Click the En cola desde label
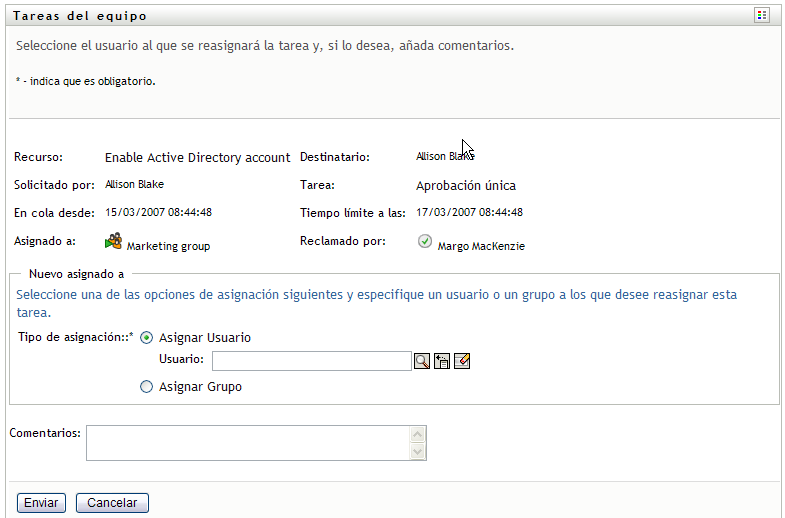 [54, 213]
